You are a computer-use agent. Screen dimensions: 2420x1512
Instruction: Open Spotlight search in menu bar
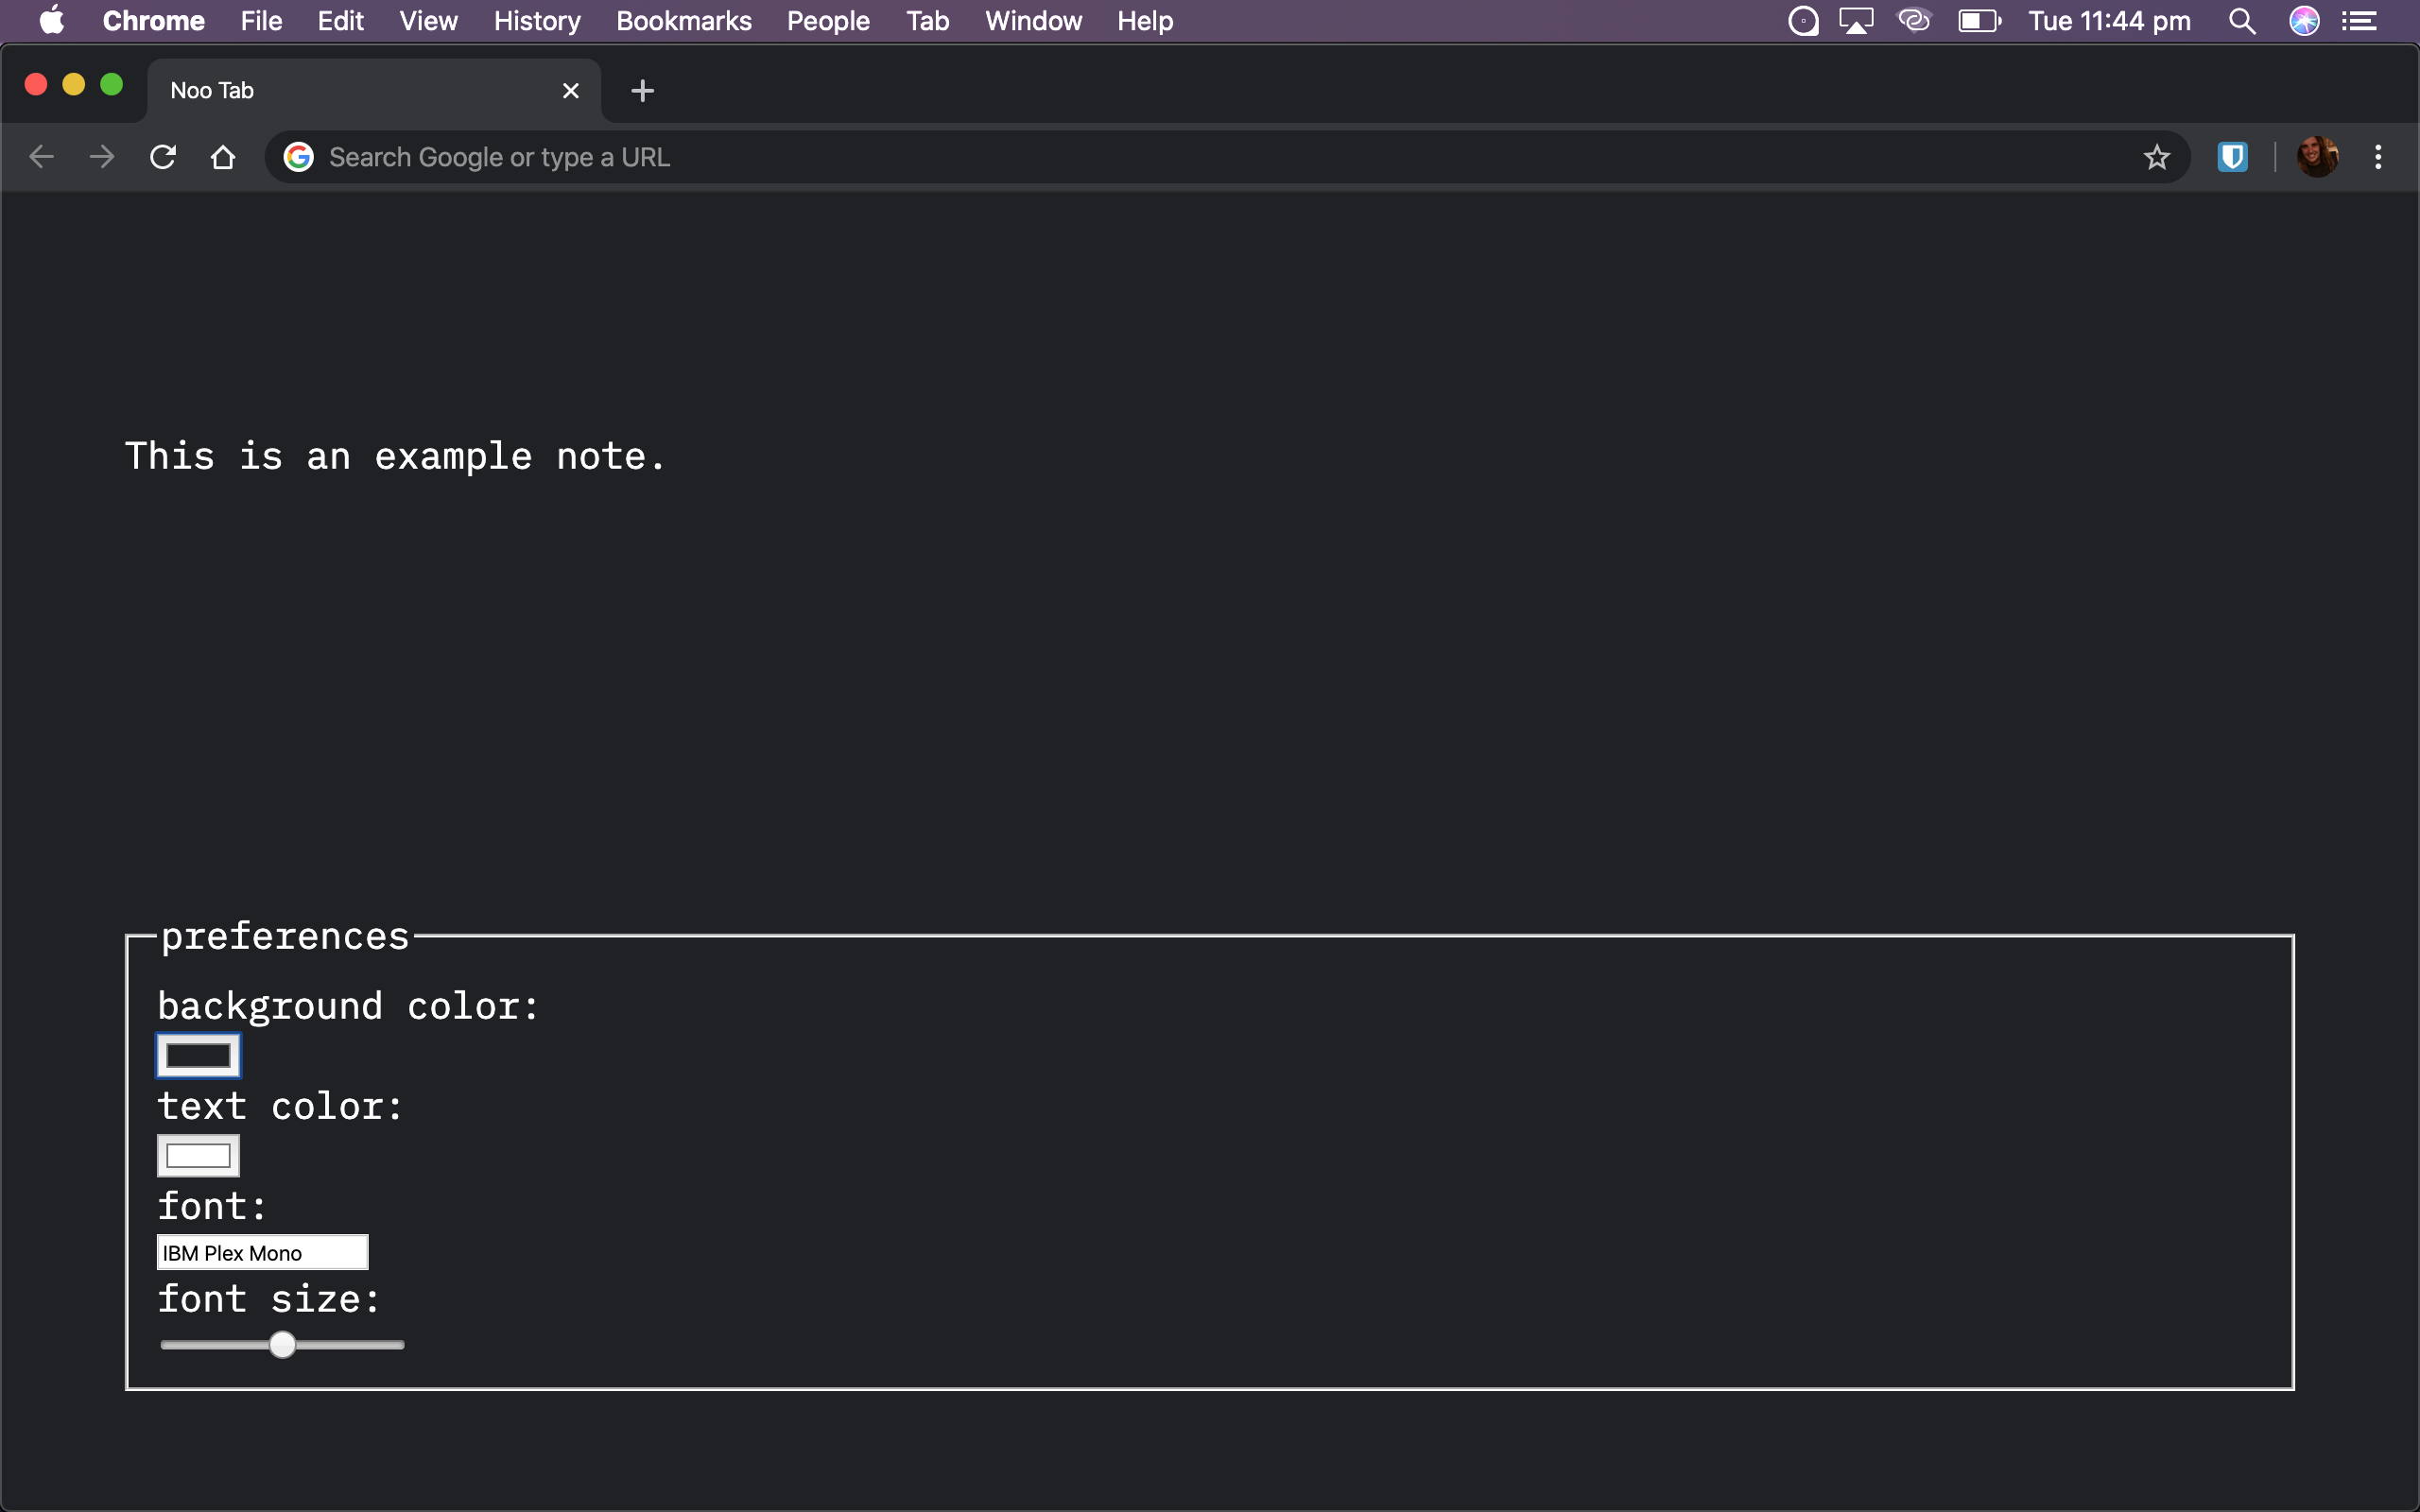coord(2242,21)
